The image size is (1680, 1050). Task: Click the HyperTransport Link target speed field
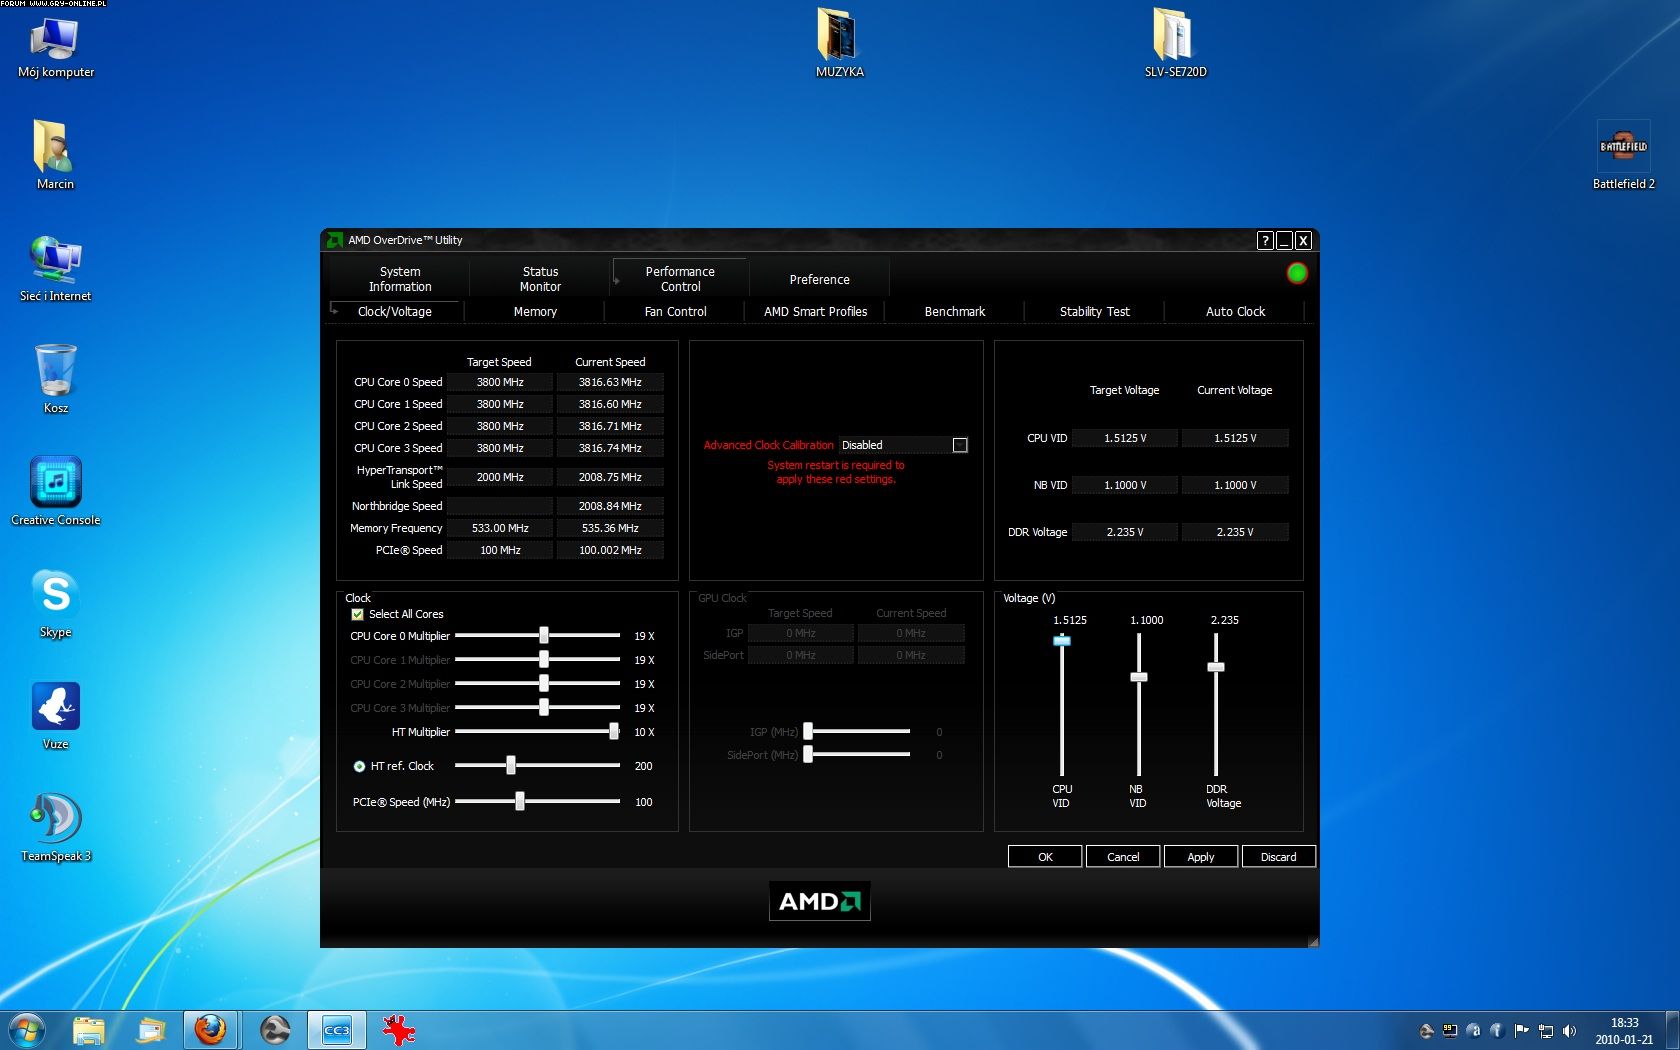pos(500,477)
